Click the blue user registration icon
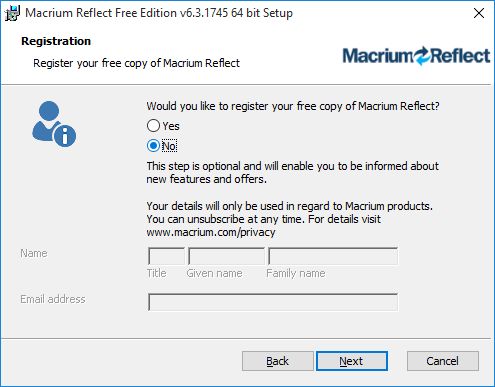Viewport: 495px width, 387px height. (54, 124)
